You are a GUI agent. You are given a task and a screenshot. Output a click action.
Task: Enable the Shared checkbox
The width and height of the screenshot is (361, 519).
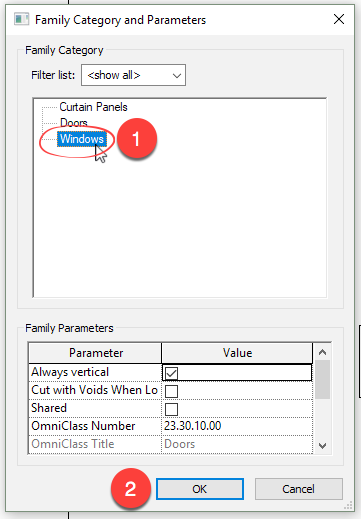click(x=171, y=409)
